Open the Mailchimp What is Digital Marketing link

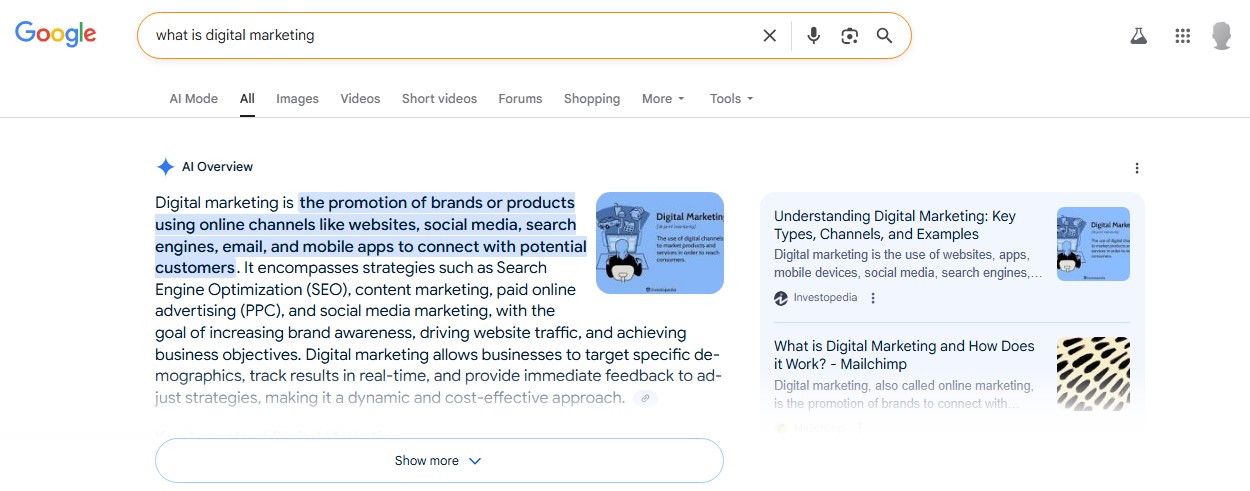(x=903, y=355)
